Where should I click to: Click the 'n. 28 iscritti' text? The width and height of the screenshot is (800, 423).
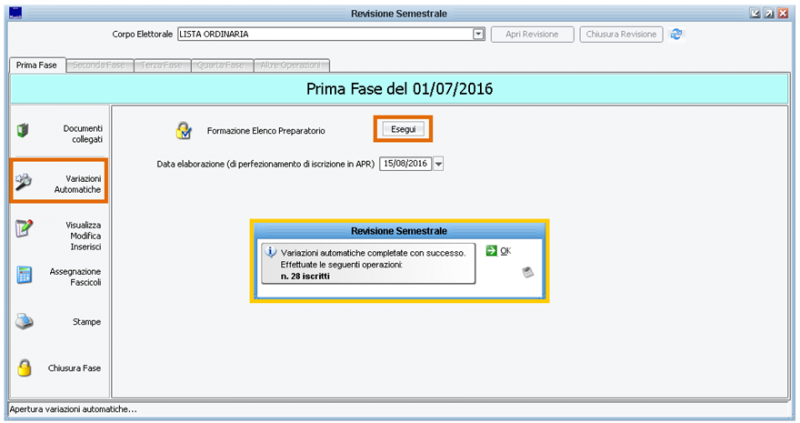pyautogui.click(x=305, y=276)
